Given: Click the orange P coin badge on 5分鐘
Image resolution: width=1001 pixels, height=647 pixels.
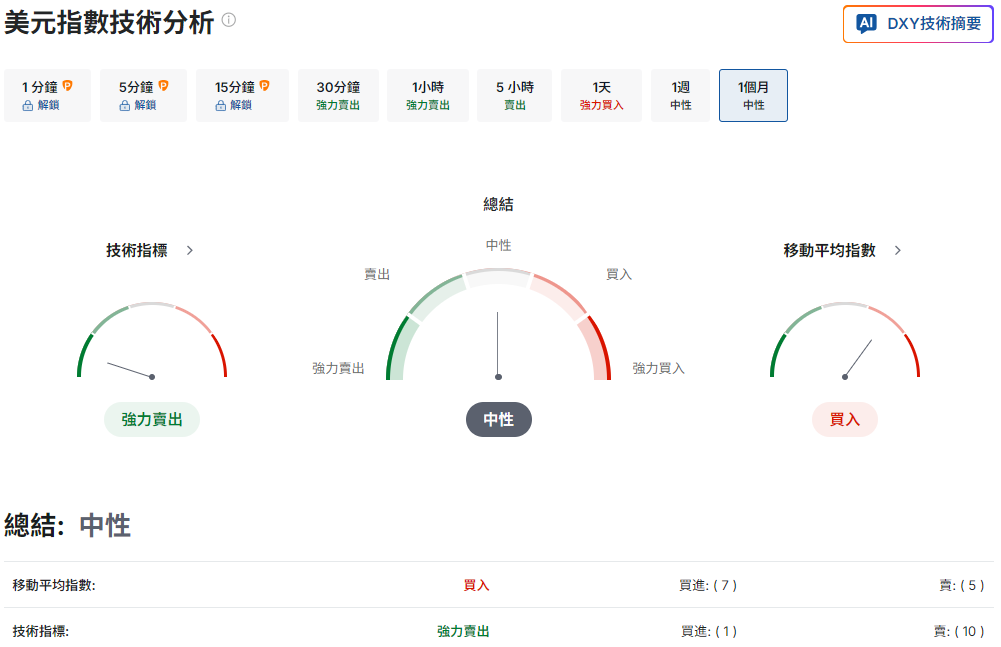Looking at the screenshot, I should [x=164, y=86].
